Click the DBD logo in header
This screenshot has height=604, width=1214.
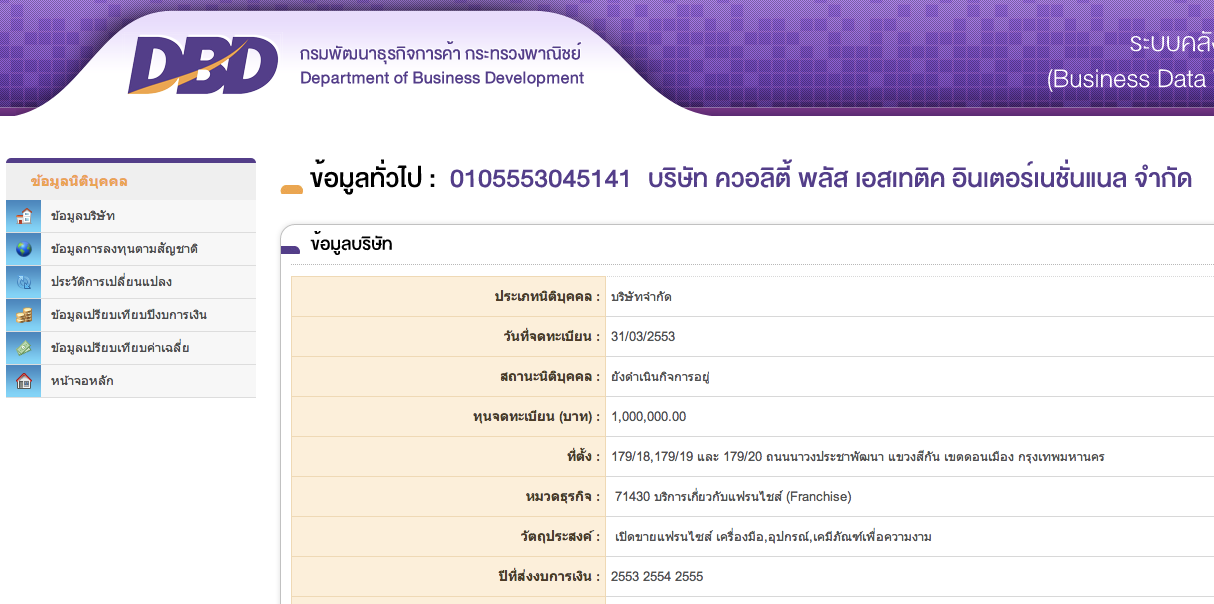[x=203, y=65]
